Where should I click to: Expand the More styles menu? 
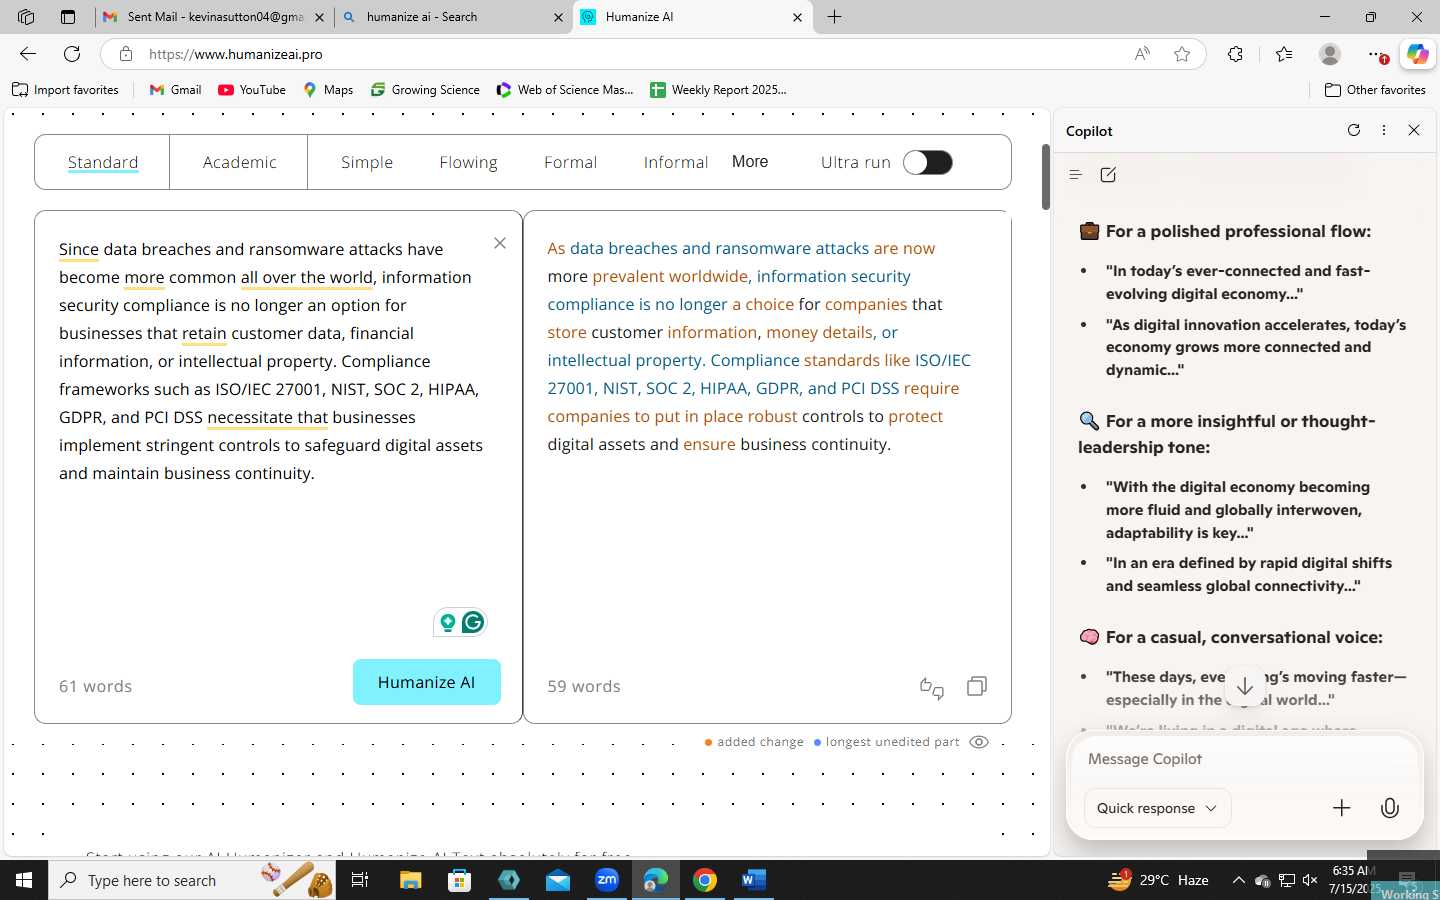point(750,162)
